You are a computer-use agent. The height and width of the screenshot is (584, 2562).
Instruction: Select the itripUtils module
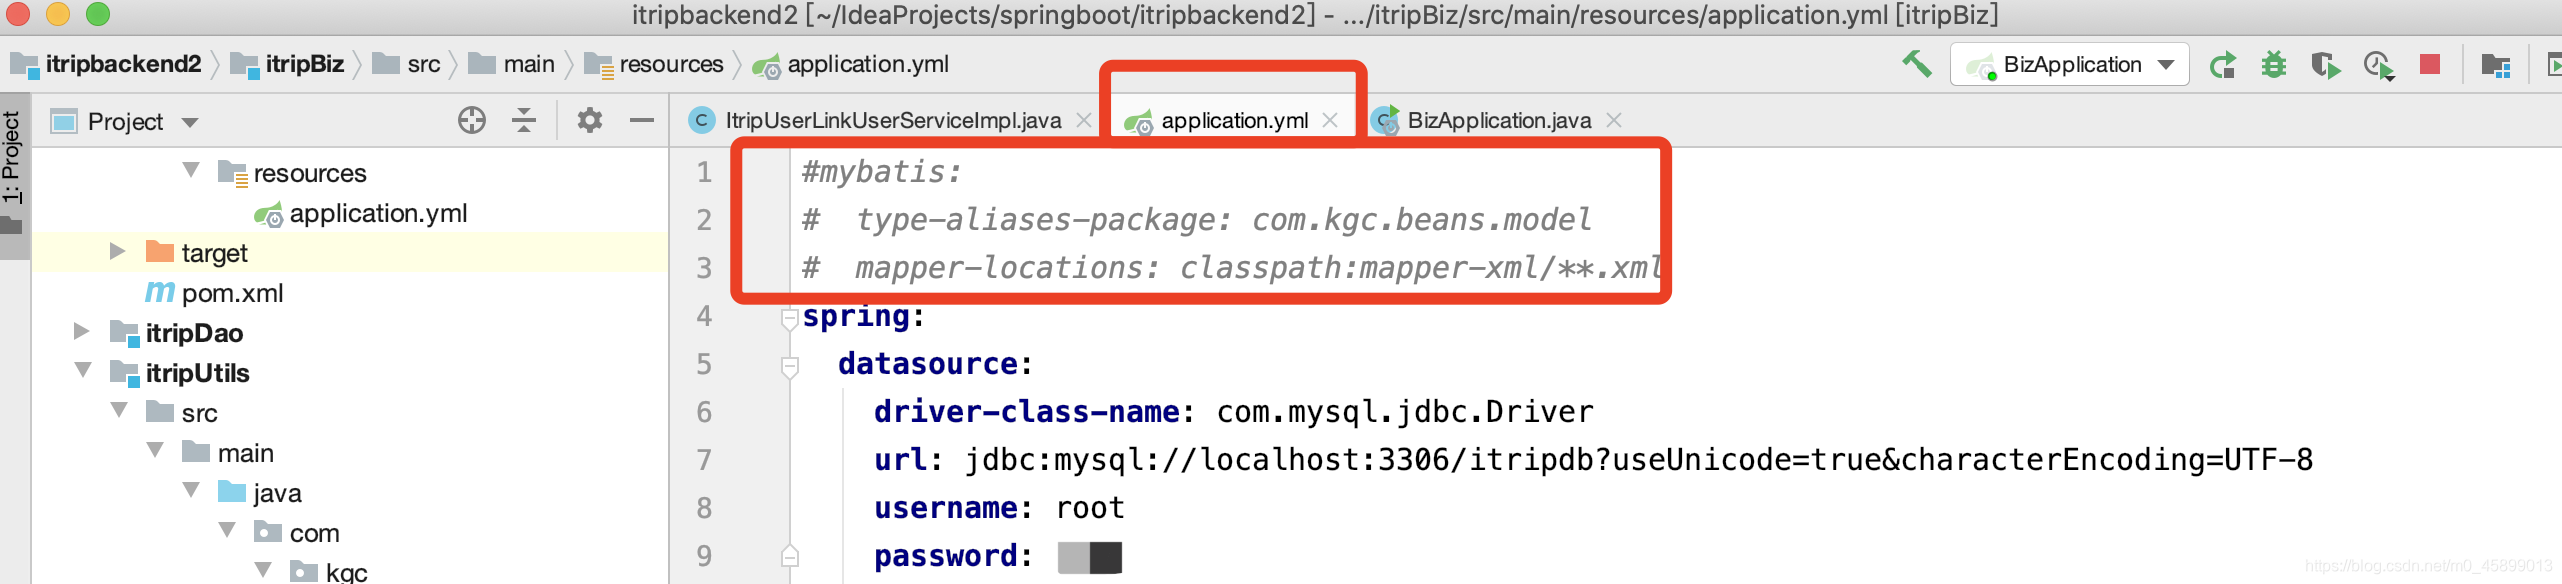point(197,373)
